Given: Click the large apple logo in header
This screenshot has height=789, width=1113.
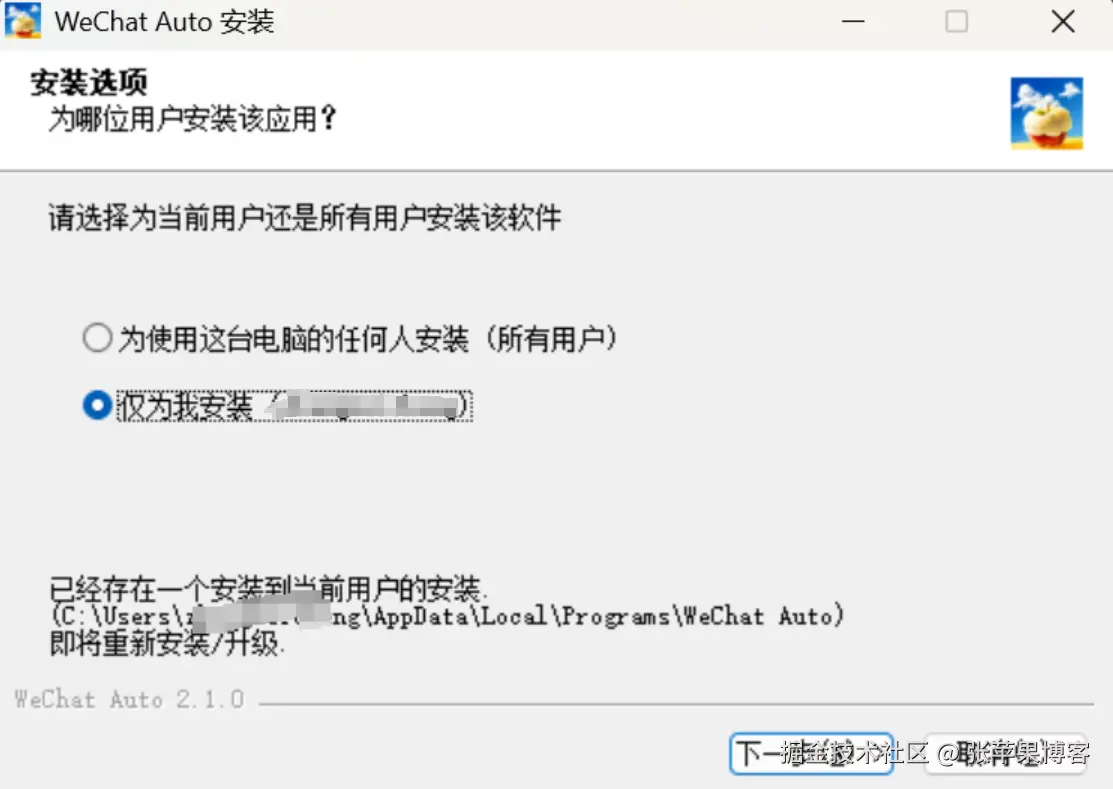Looking at the screenshot, I should [x=1047, y=114].
